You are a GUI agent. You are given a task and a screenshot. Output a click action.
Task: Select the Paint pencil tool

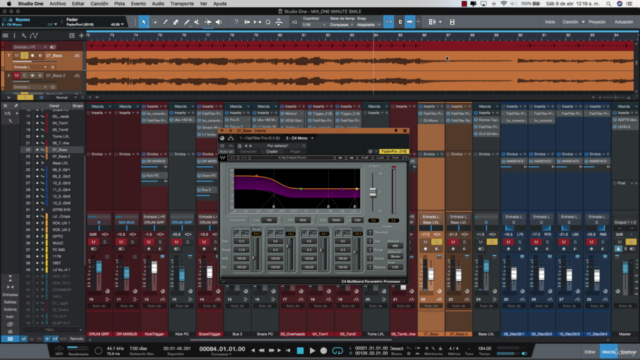click(187, 22)
